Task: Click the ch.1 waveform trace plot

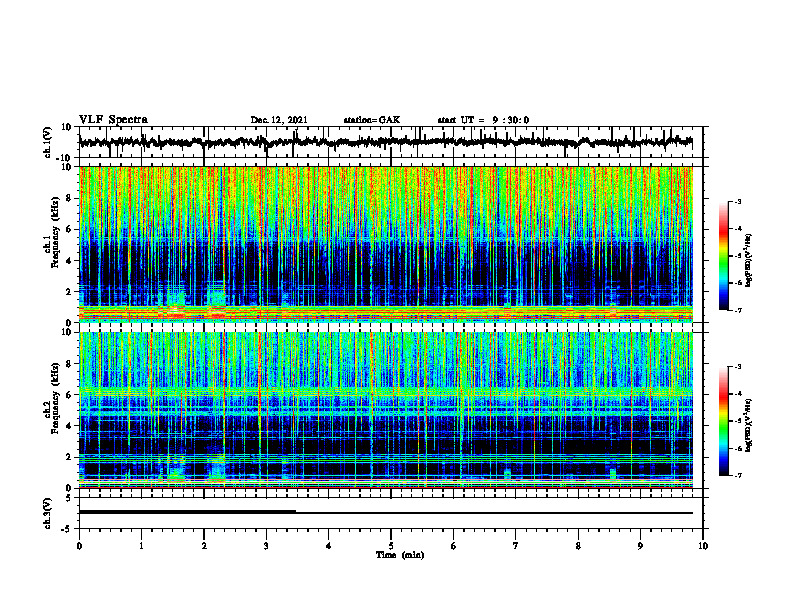Action: click(385, 142)
